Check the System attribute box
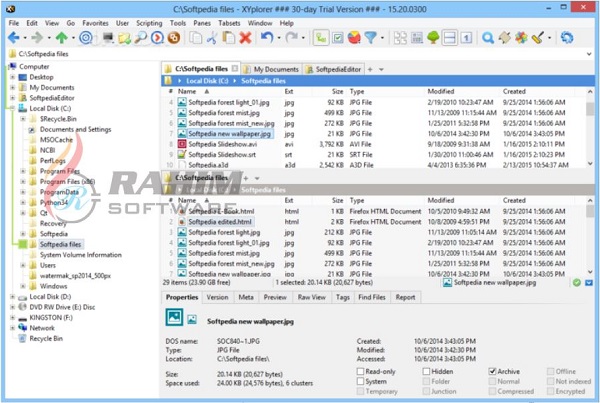The image size is (600, 403). [360, 381]
